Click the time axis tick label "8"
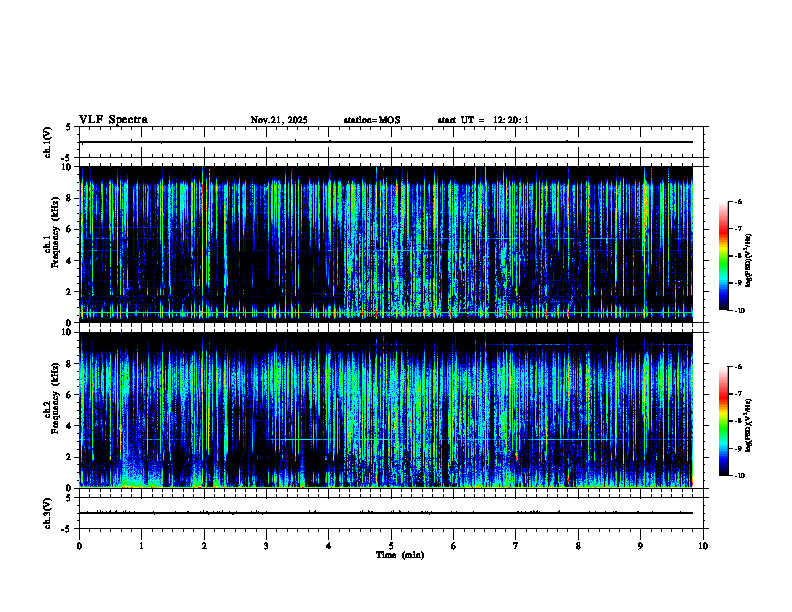The image size is (792, 612). click(578, 546)
